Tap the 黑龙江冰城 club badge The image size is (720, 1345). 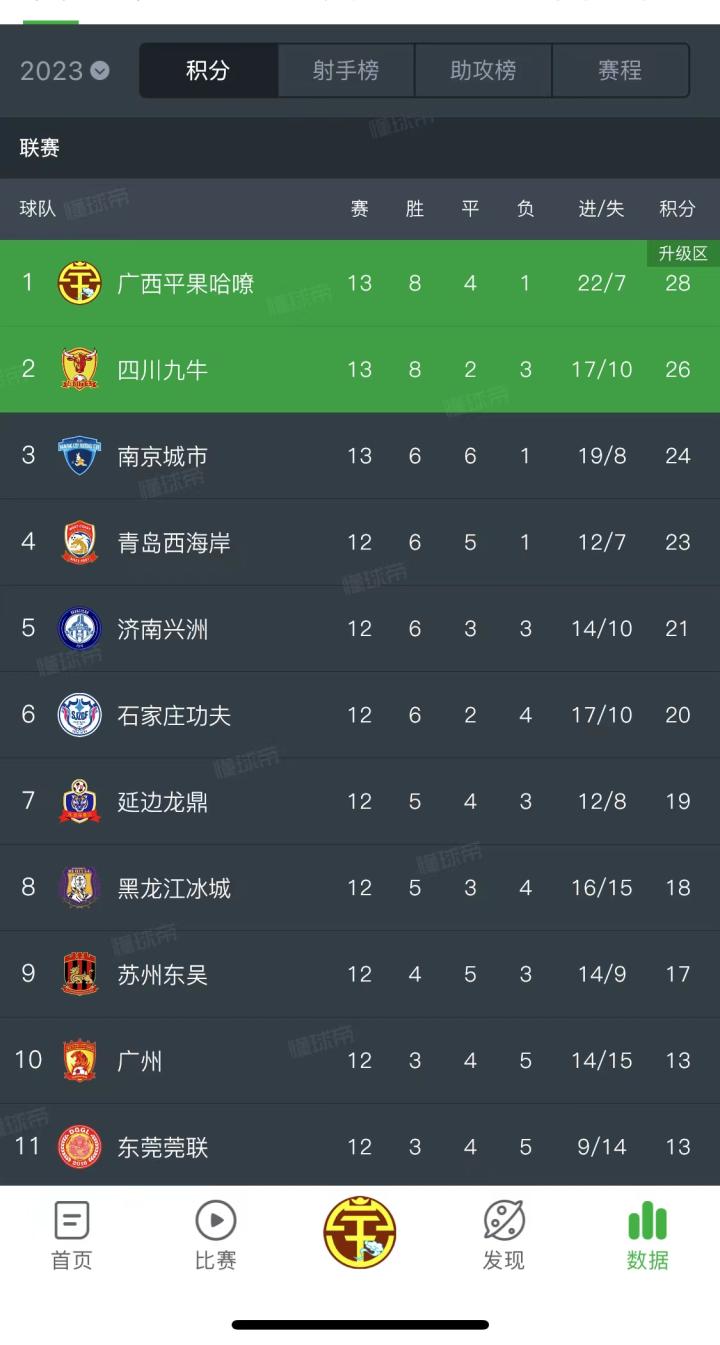tap(80, 888)
